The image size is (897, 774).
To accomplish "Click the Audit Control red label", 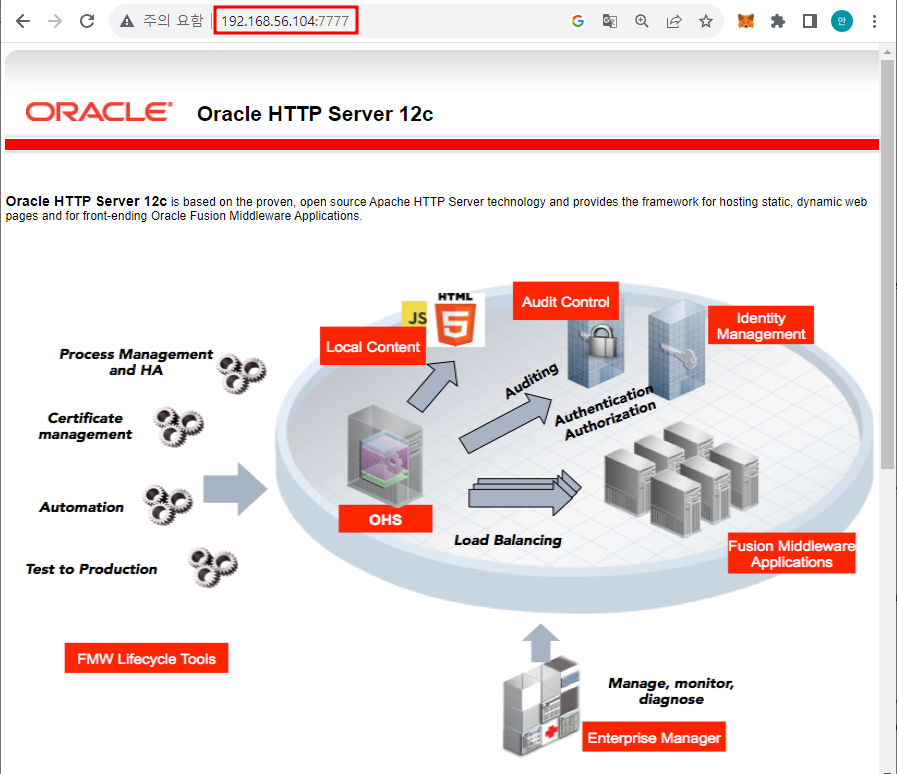I will tap(565, 301).
